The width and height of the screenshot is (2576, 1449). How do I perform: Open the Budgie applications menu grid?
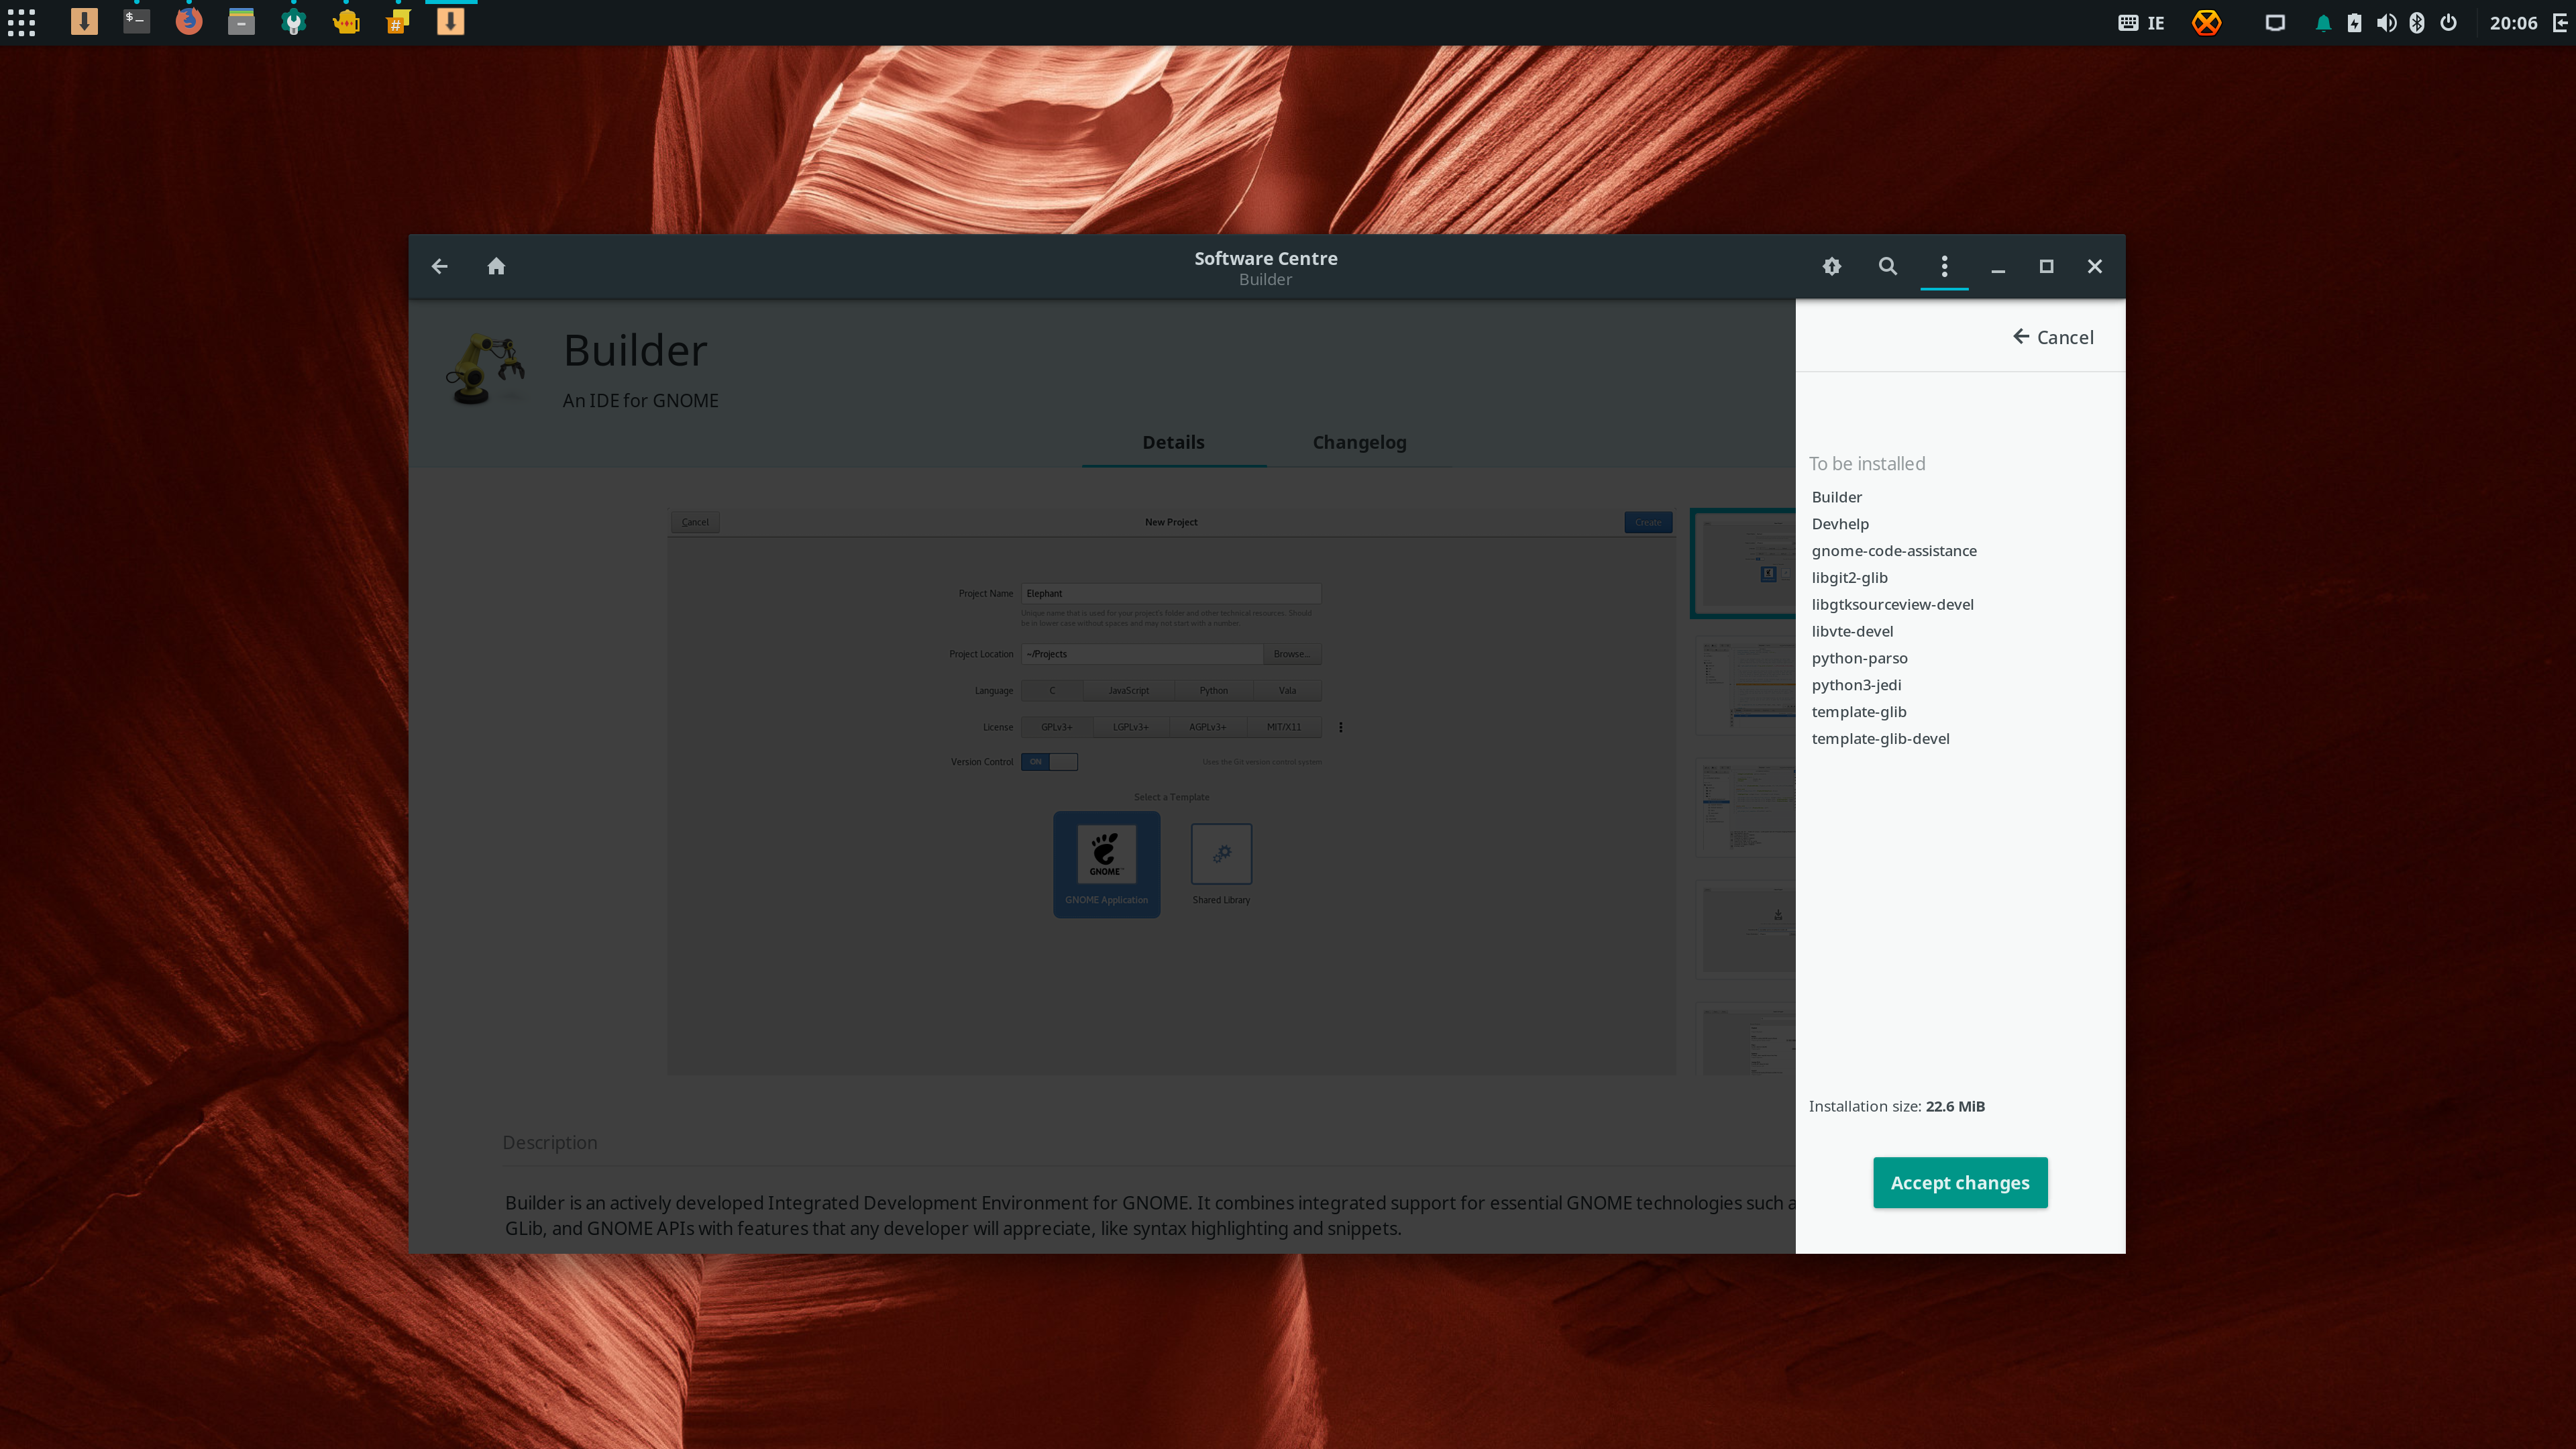(22, 22)
